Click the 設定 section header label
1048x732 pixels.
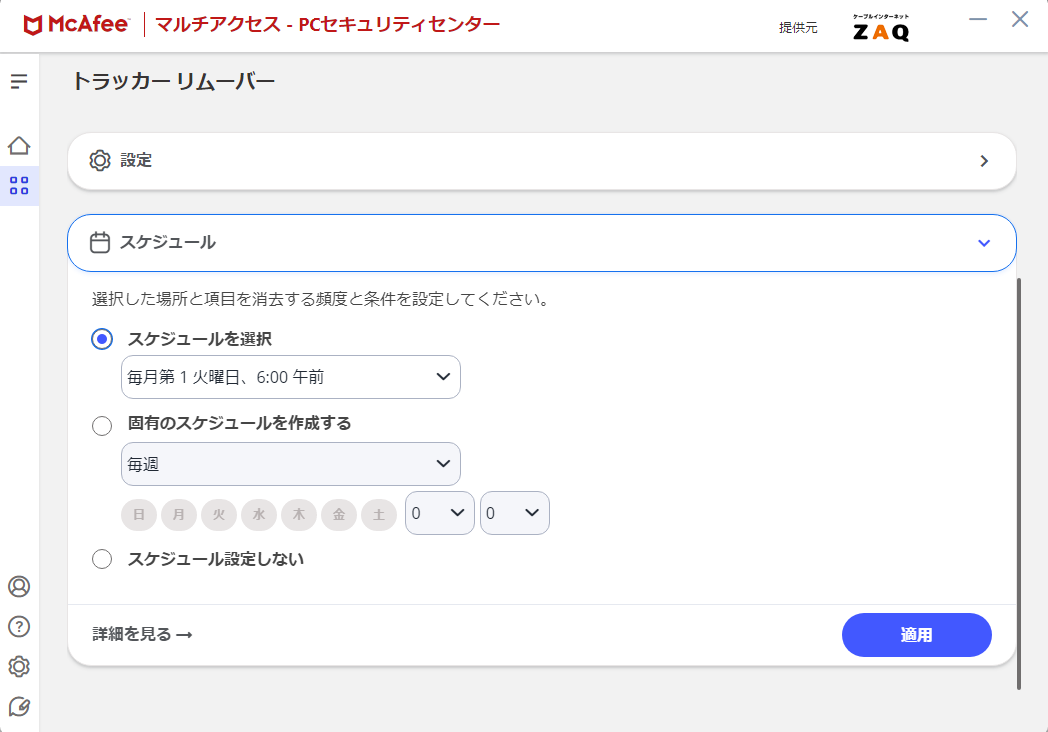(136, 160)
